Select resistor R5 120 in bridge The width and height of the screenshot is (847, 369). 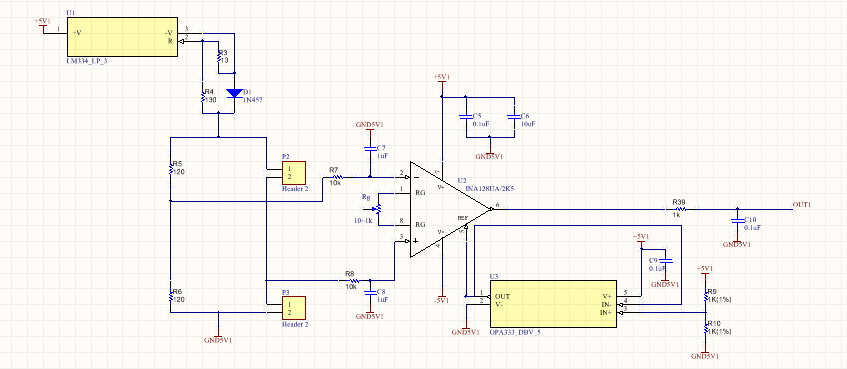170,169
